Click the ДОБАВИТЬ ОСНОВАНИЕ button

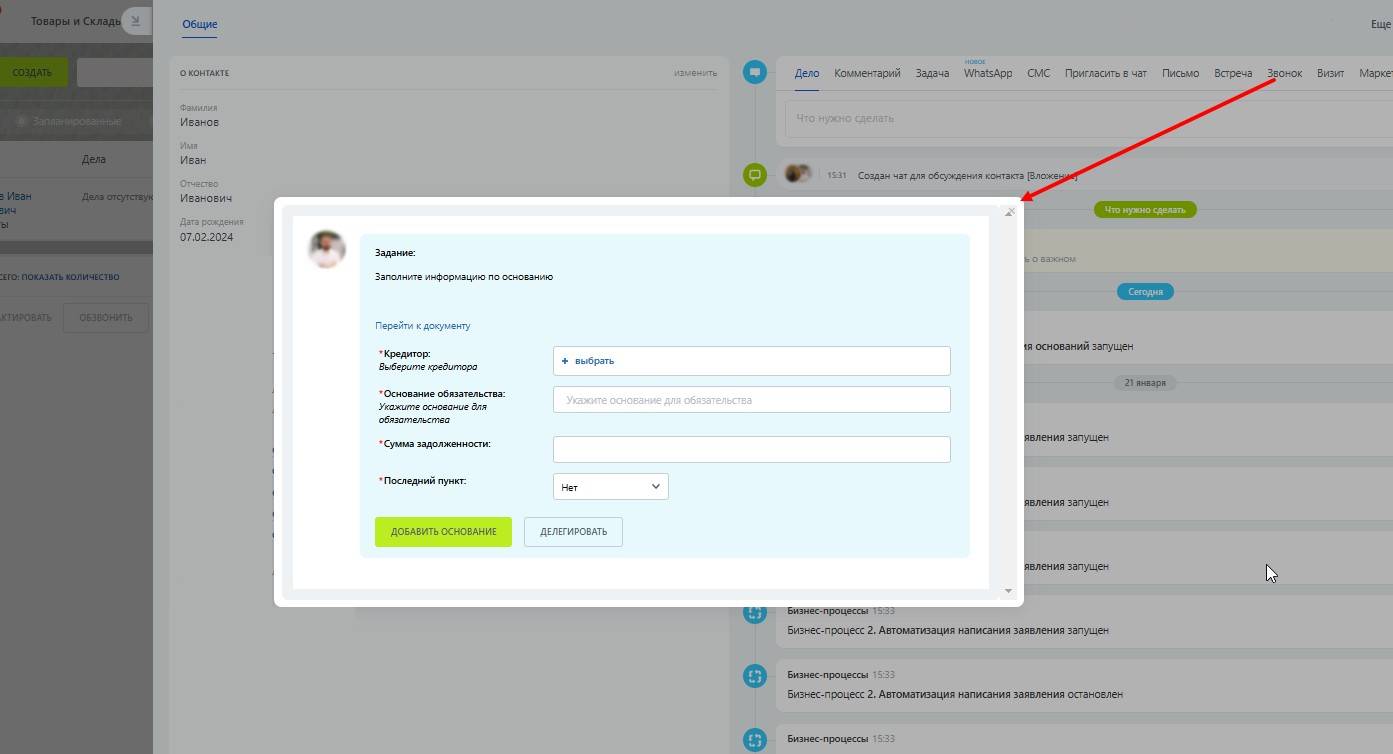[x=443, y=532]
